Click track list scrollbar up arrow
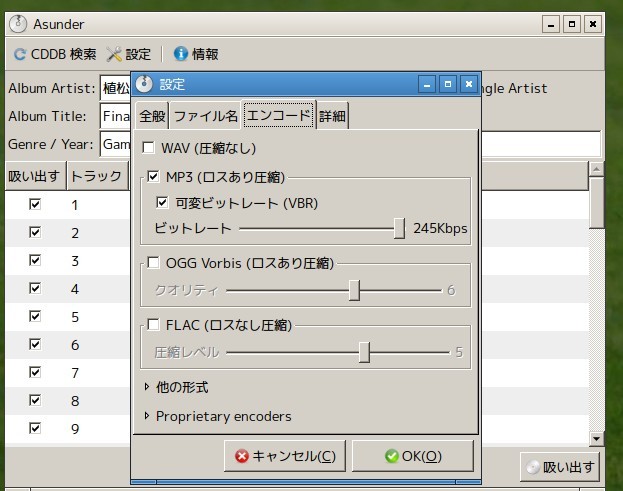The image size is (623, 491). [596, 169]
